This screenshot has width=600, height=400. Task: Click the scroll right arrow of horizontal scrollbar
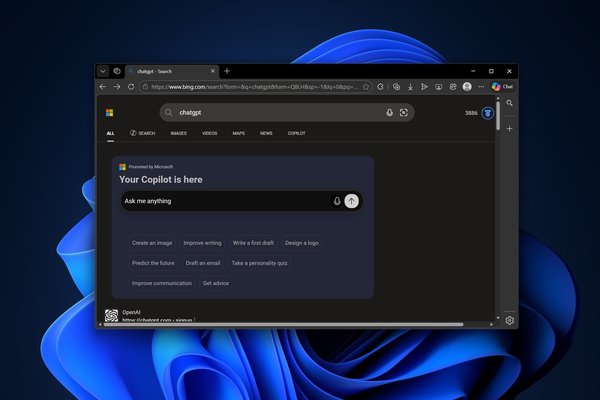[491, 325]
